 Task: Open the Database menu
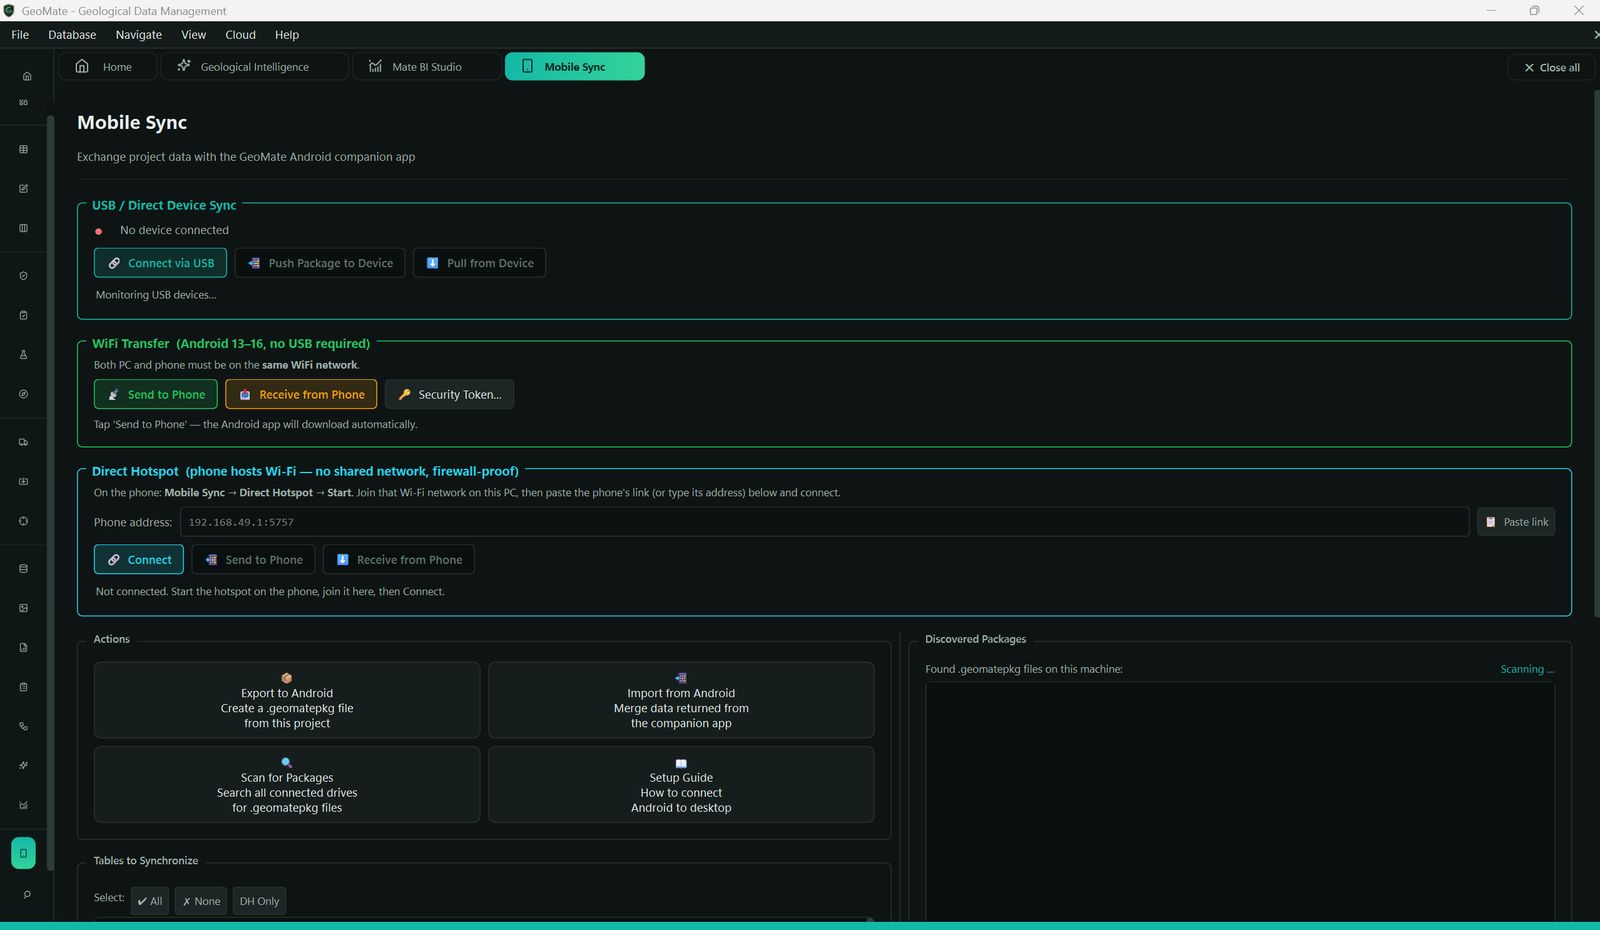pyautogui.click(x=72, y=35)
